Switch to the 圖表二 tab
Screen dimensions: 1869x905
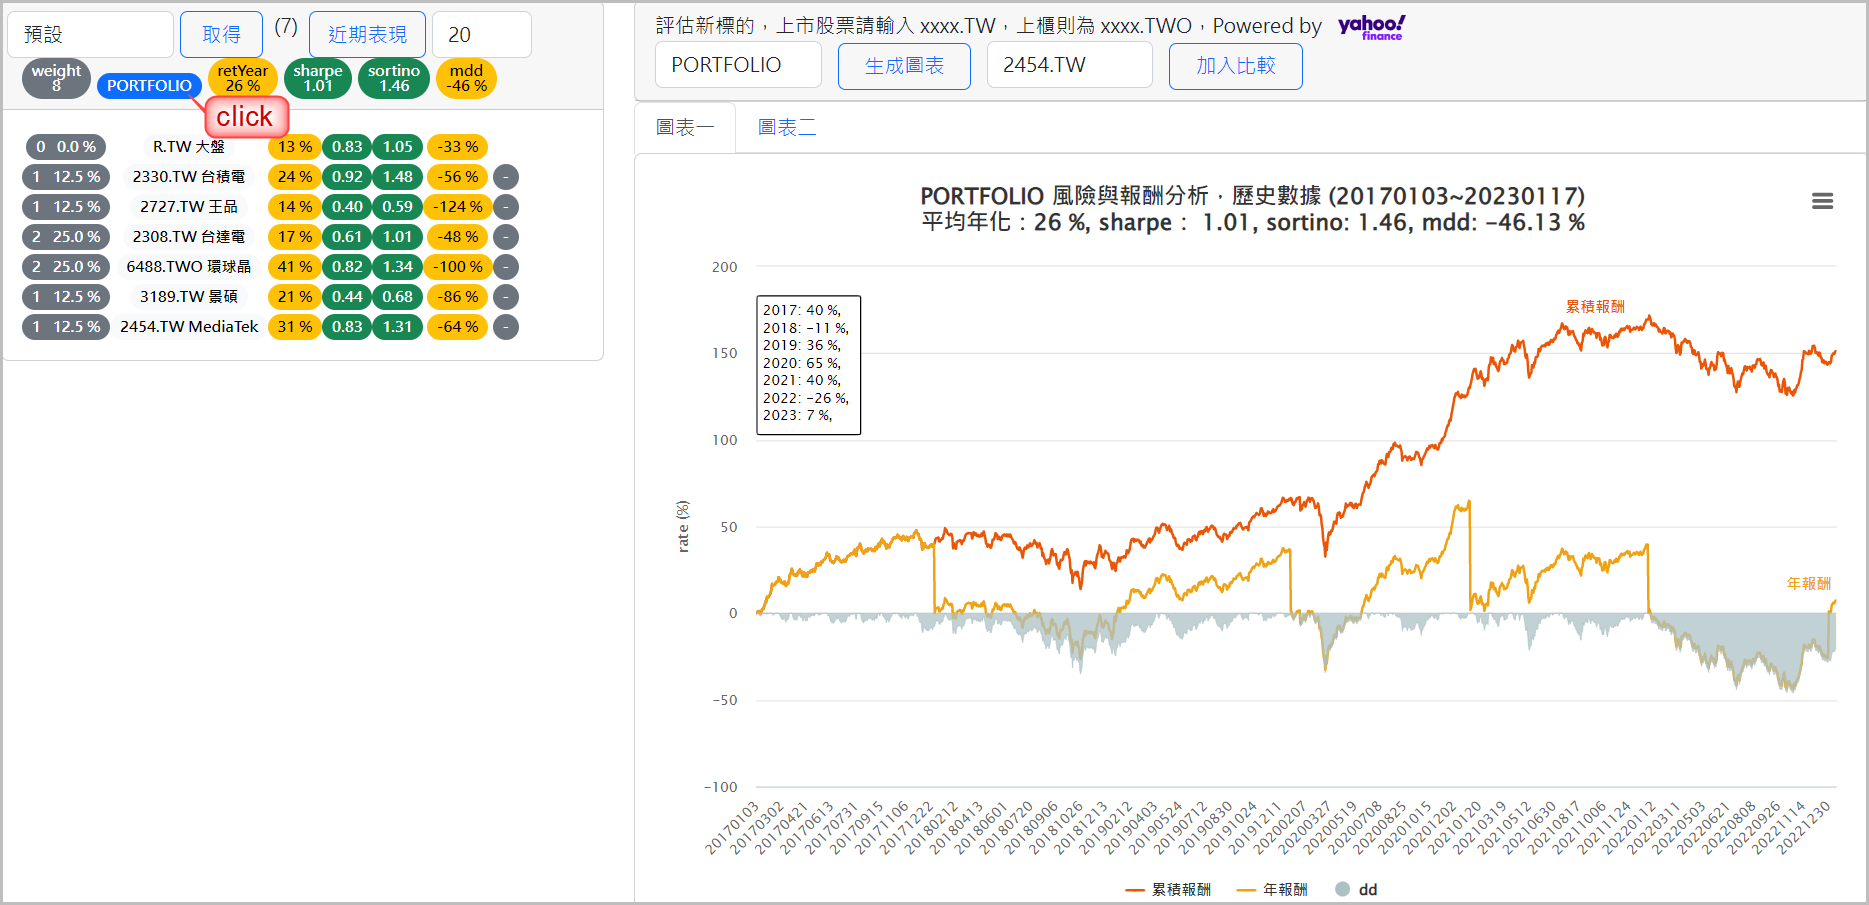click(786, 127)
